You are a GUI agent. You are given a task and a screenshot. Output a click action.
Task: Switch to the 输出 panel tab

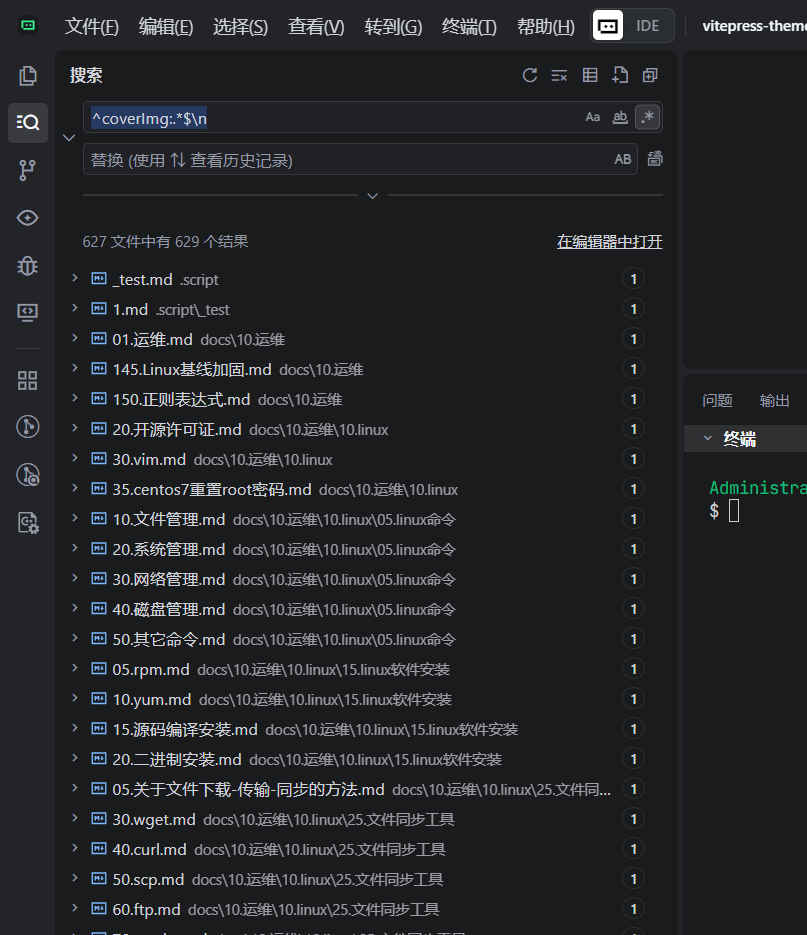click(x=774, y=400)
